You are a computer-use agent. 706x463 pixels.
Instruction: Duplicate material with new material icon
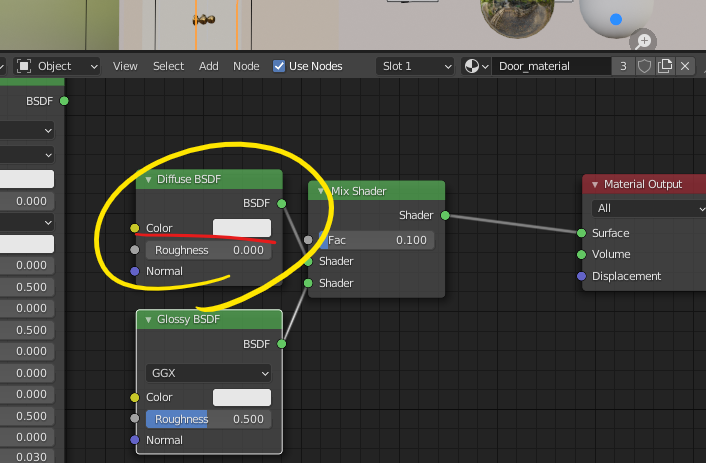[665, 66]
